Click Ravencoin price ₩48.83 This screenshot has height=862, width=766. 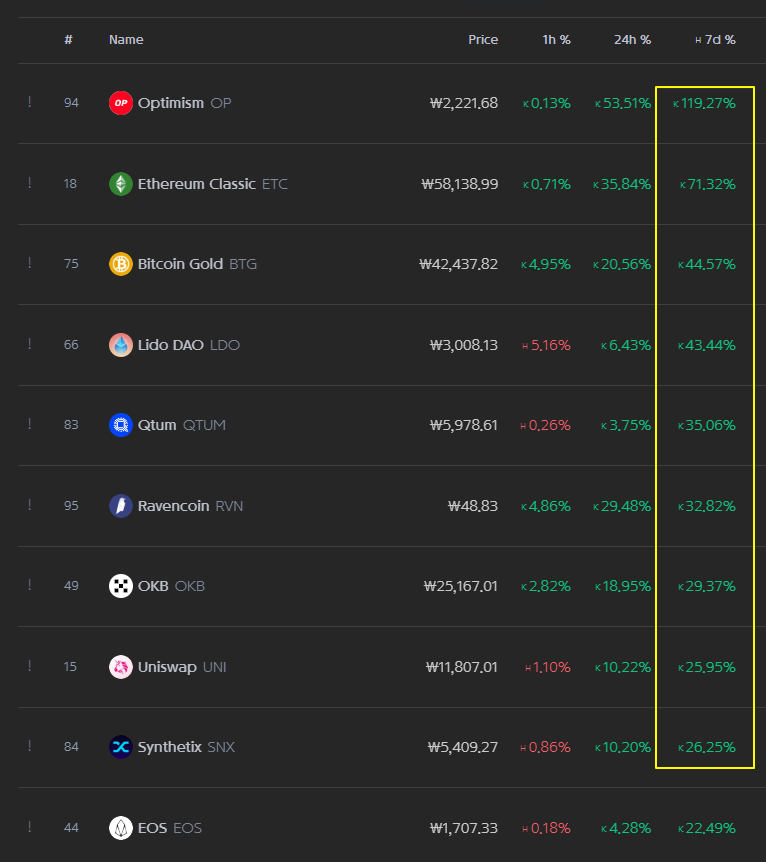[473, 506]
